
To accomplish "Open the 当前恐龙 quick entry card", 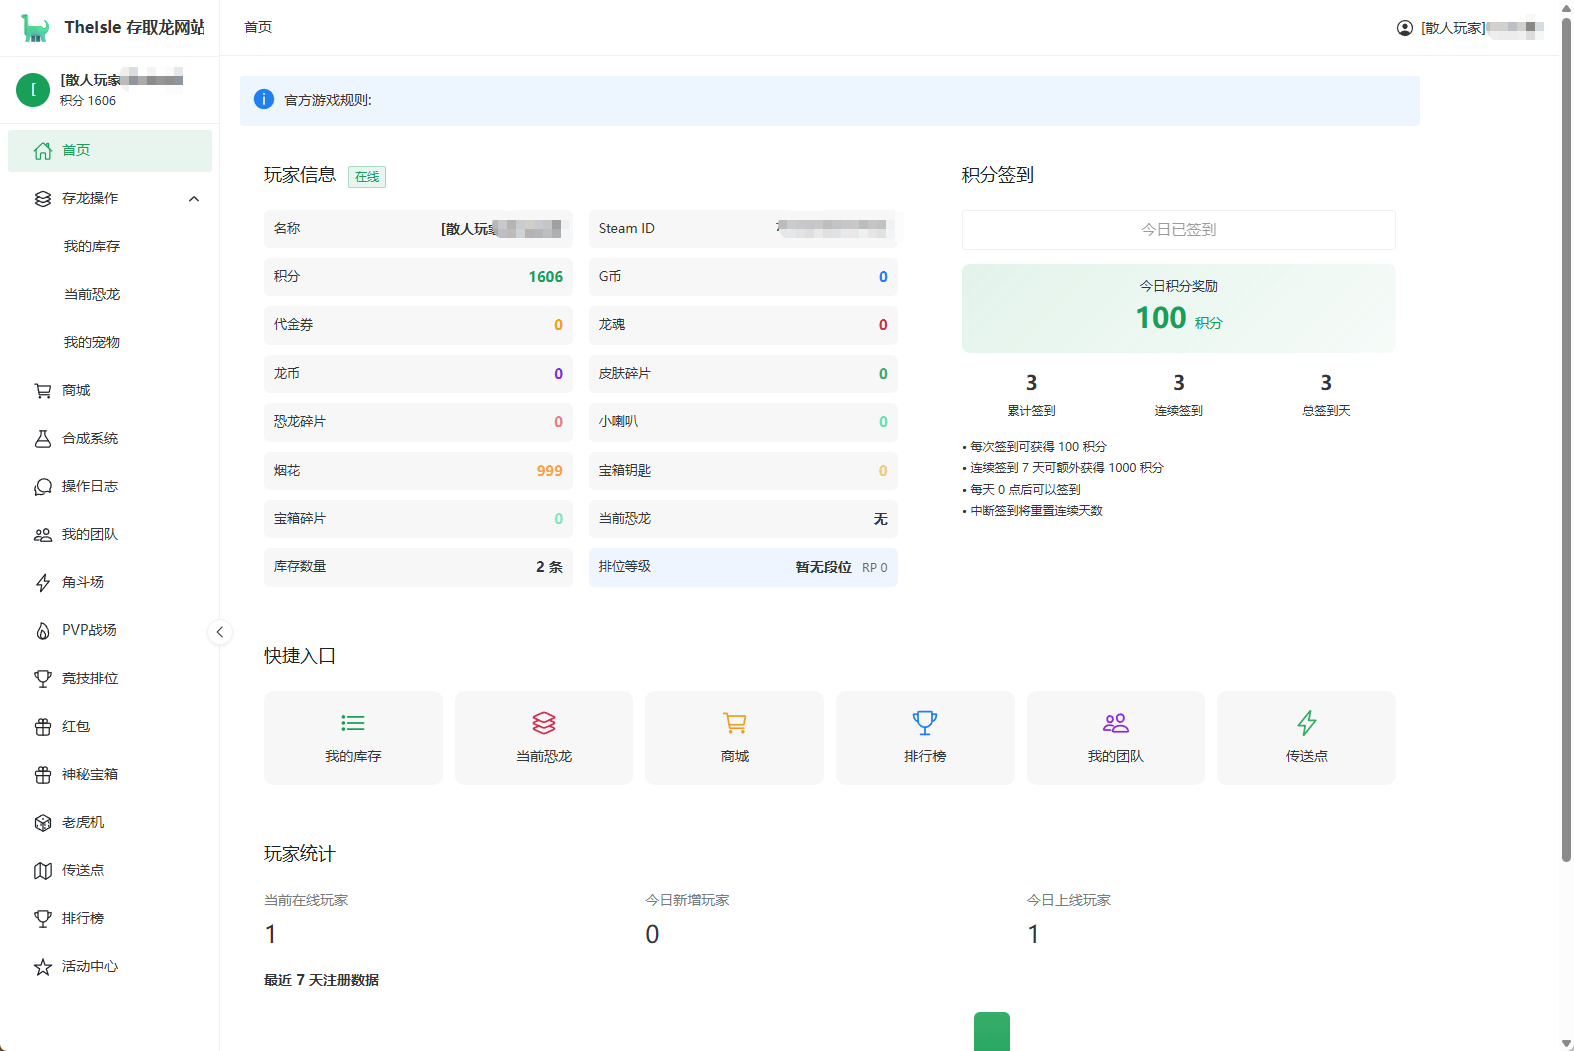I will [544, 738].
